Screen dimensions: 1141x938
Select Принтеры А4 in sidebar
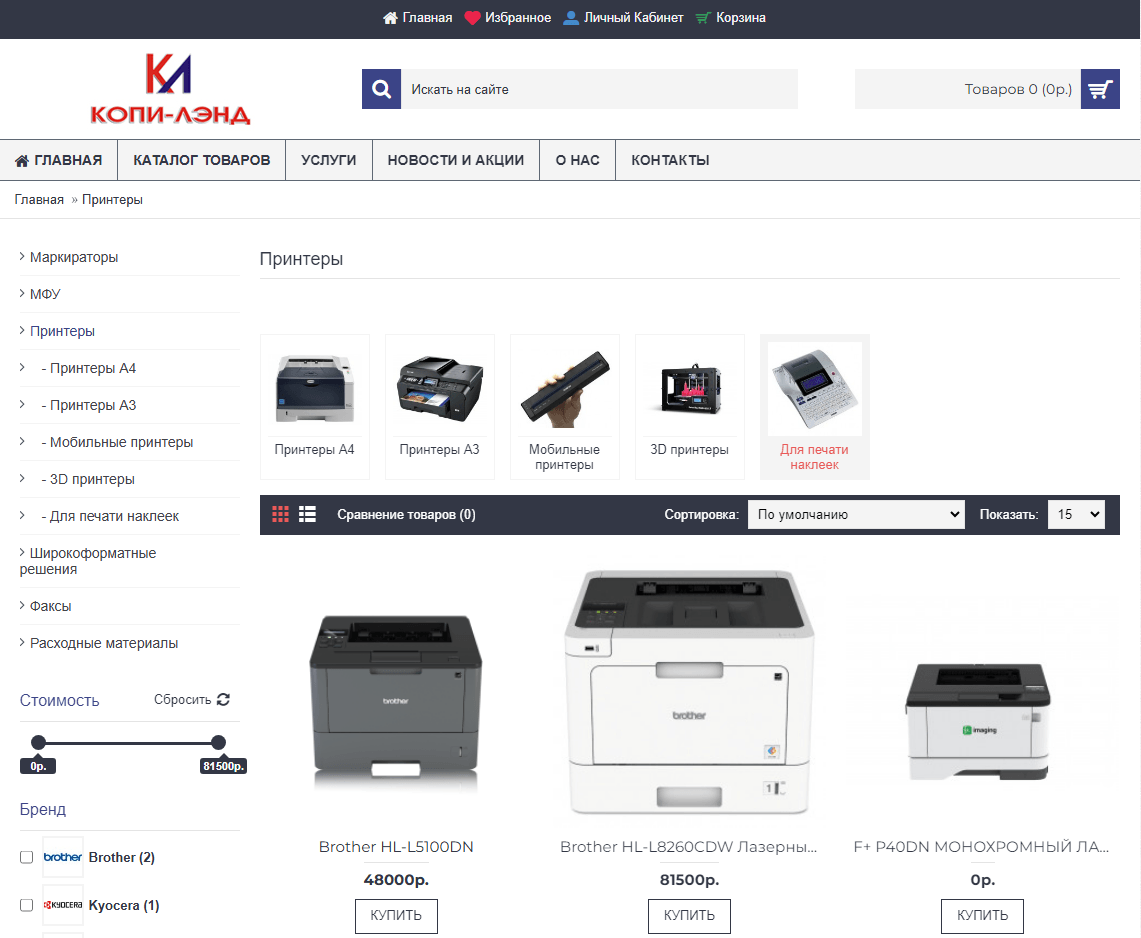click(88, 368)
